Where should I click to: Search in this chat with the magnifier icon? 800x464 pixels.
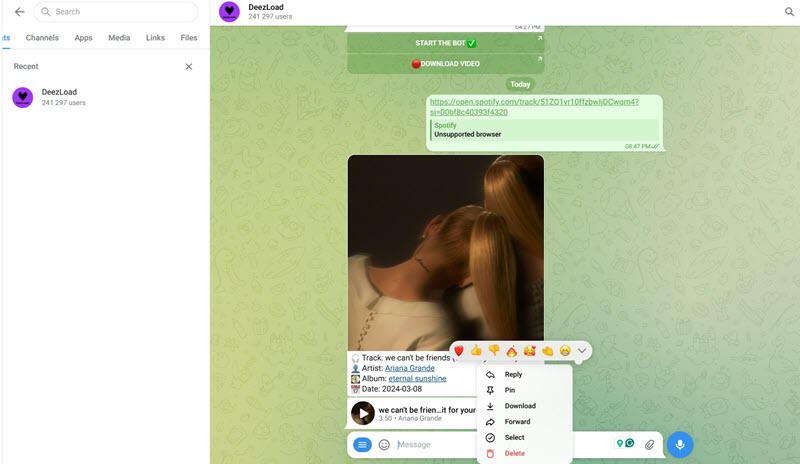[x=789, y=12]
